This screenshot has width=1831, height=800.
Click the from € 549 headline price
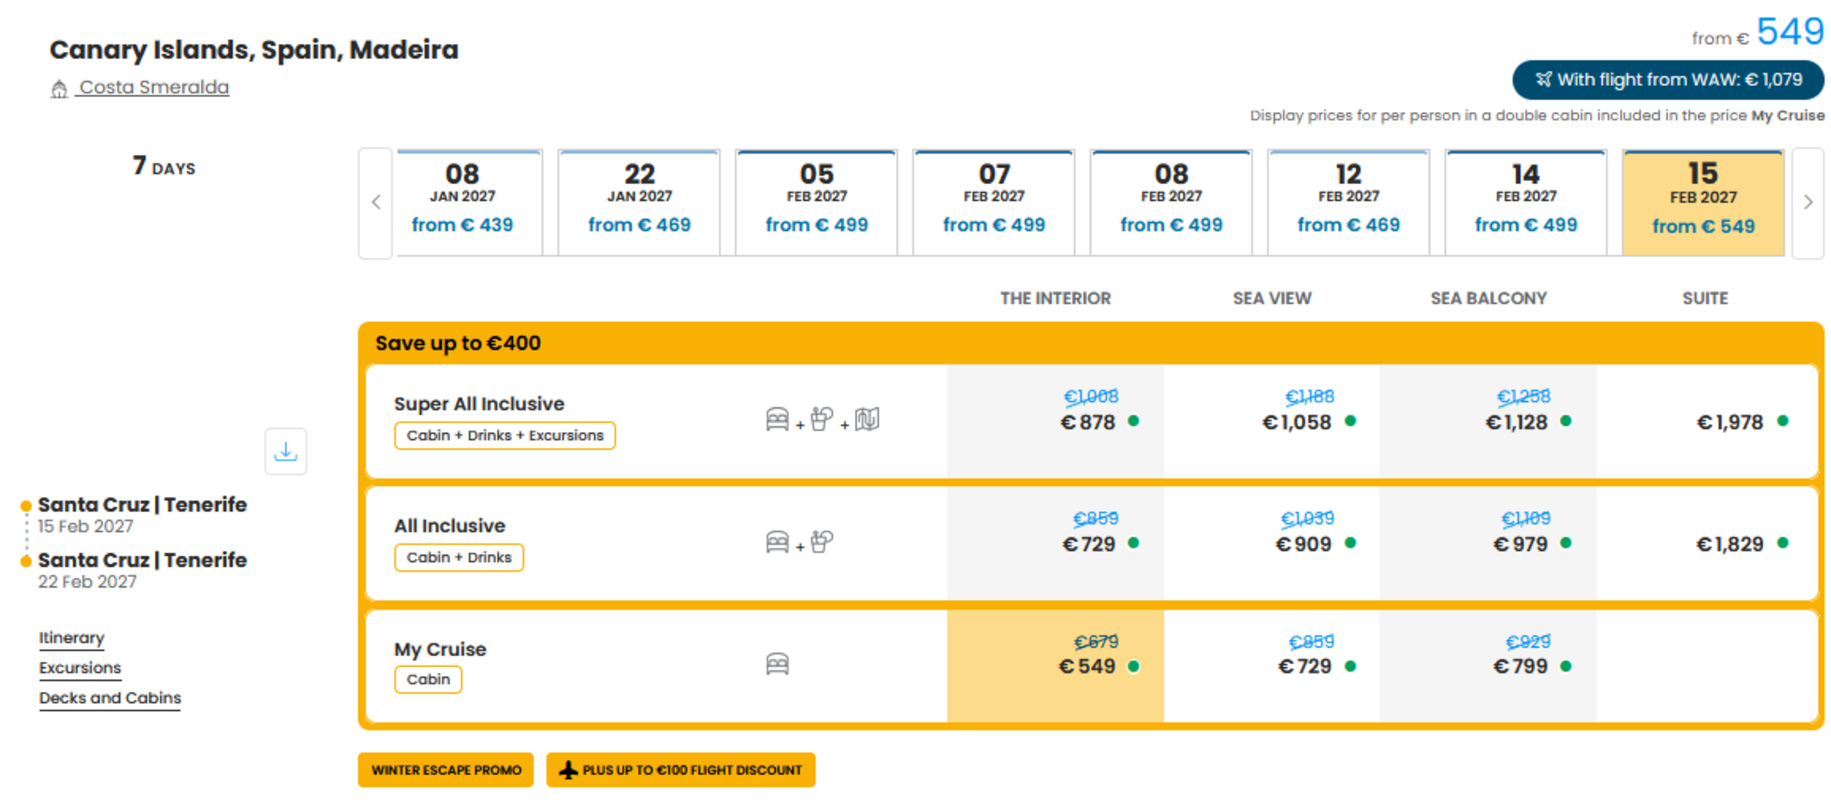[1758, 33]
